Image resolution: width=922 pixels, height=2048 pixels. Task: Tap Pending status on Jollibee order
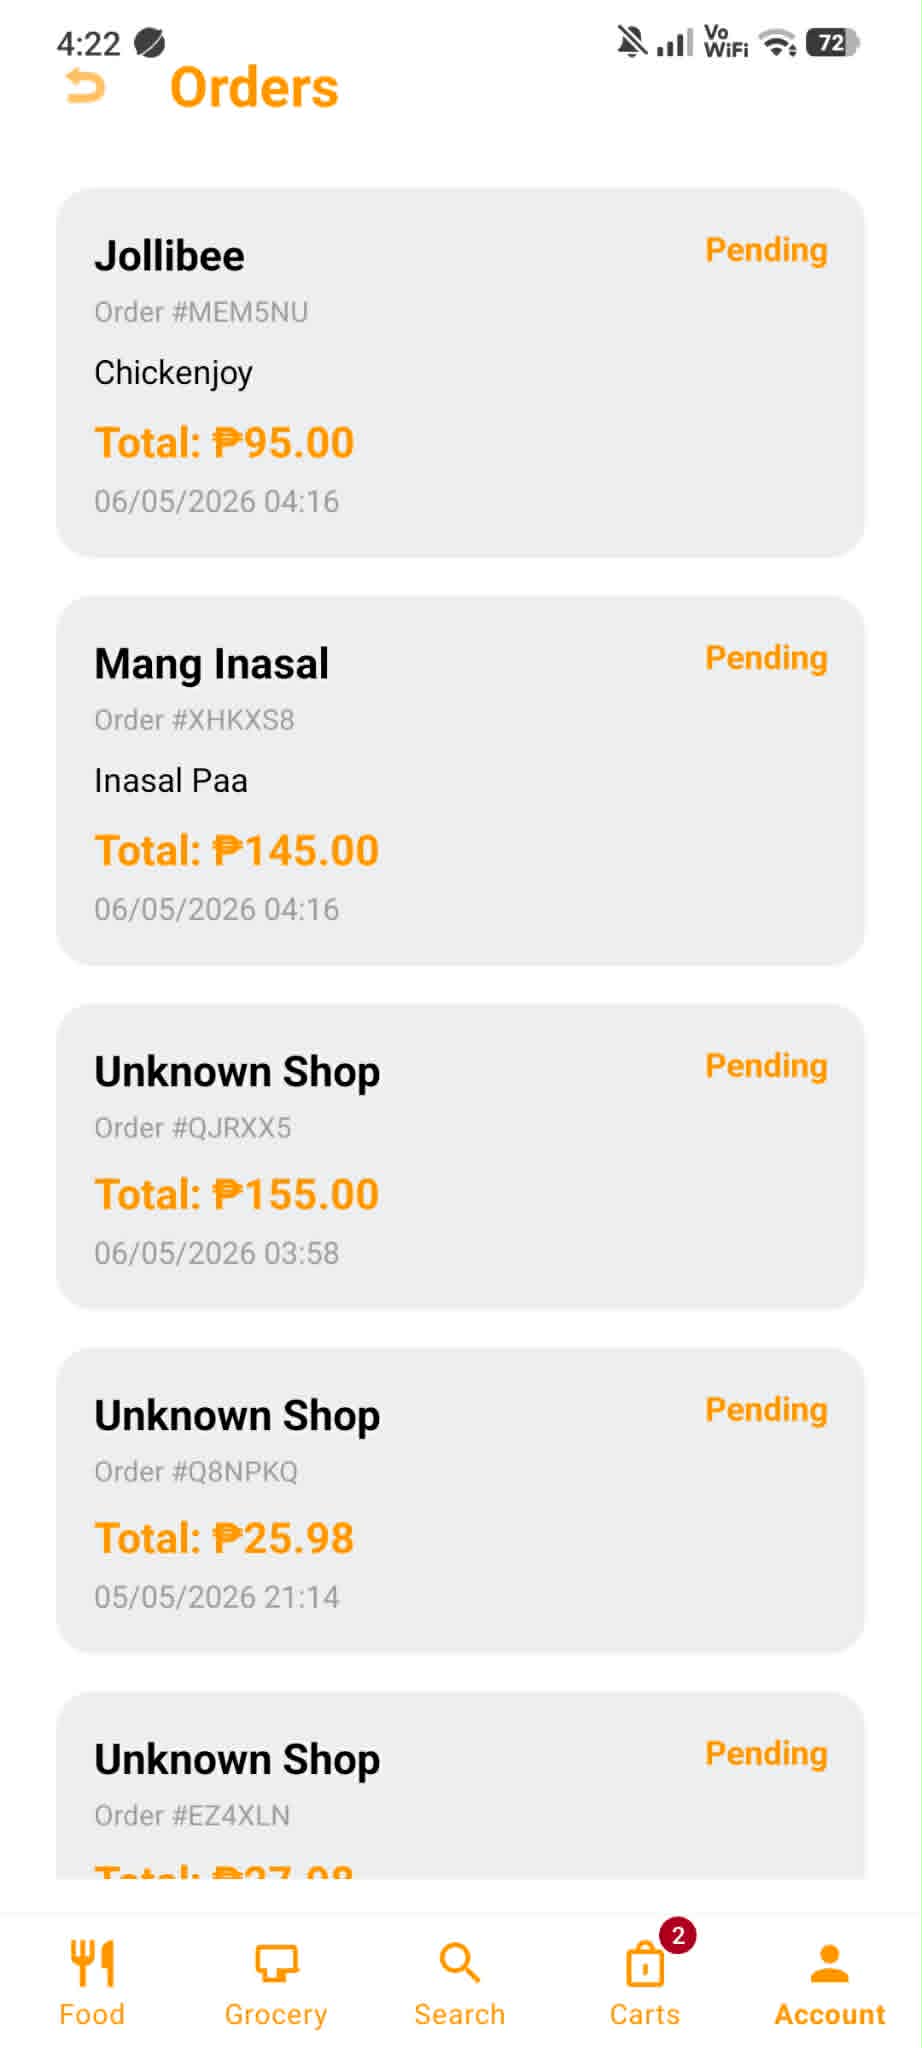(766, 250)
